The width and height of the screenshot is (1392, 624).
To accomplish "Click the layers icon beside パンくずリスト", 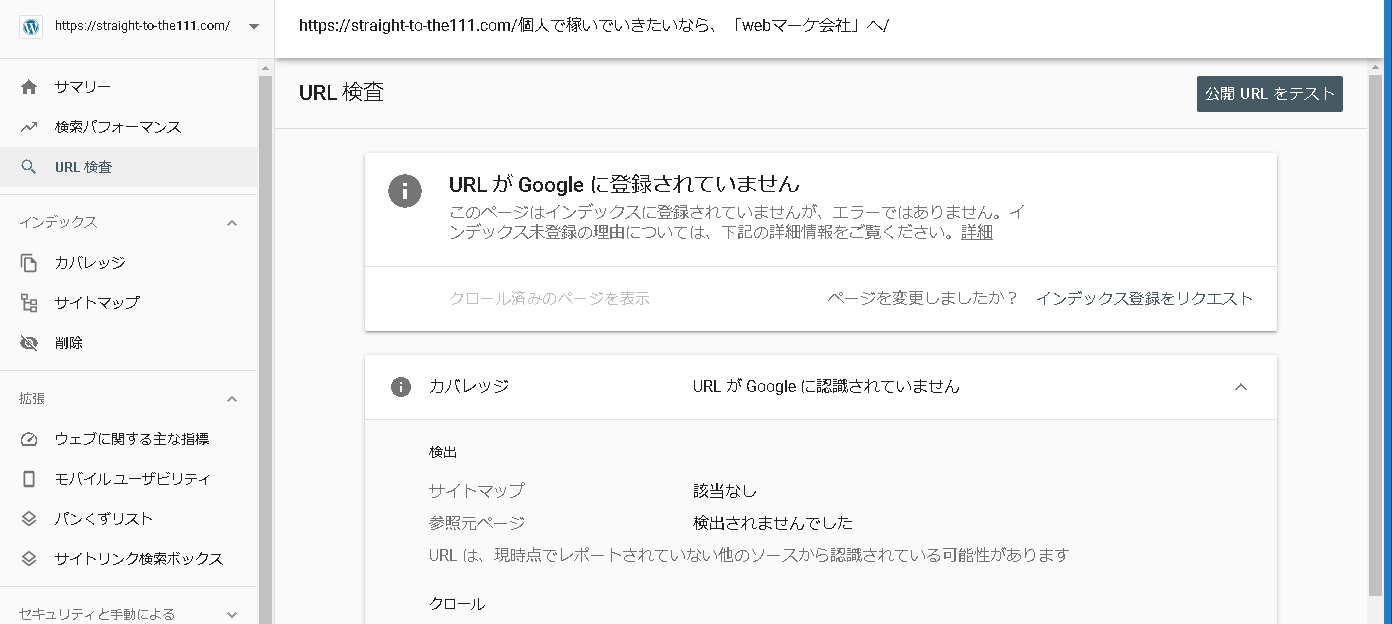I will [29, 519].
